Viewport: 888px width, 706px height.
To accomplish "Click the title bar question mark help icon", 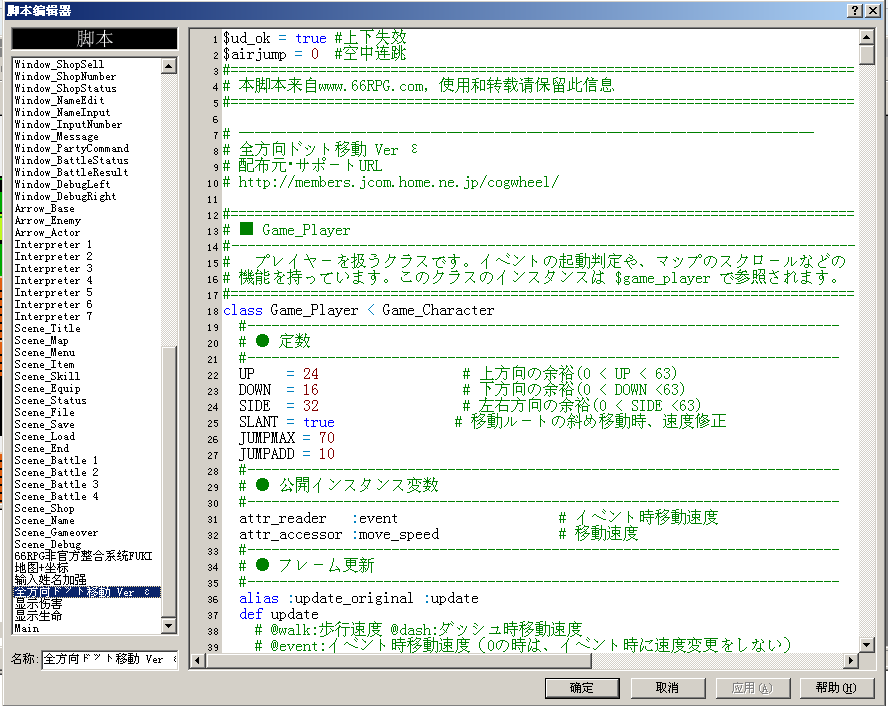I will click(856, 10).
